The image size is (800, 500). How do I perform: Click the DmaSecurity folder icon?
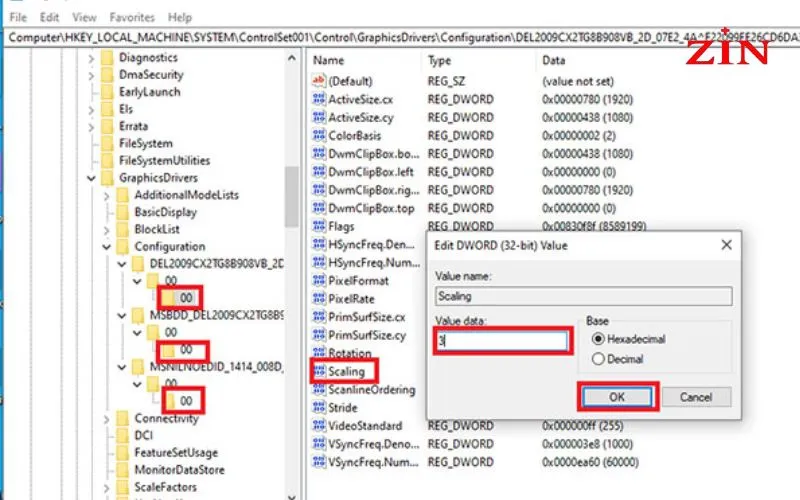tap(107, 75)
